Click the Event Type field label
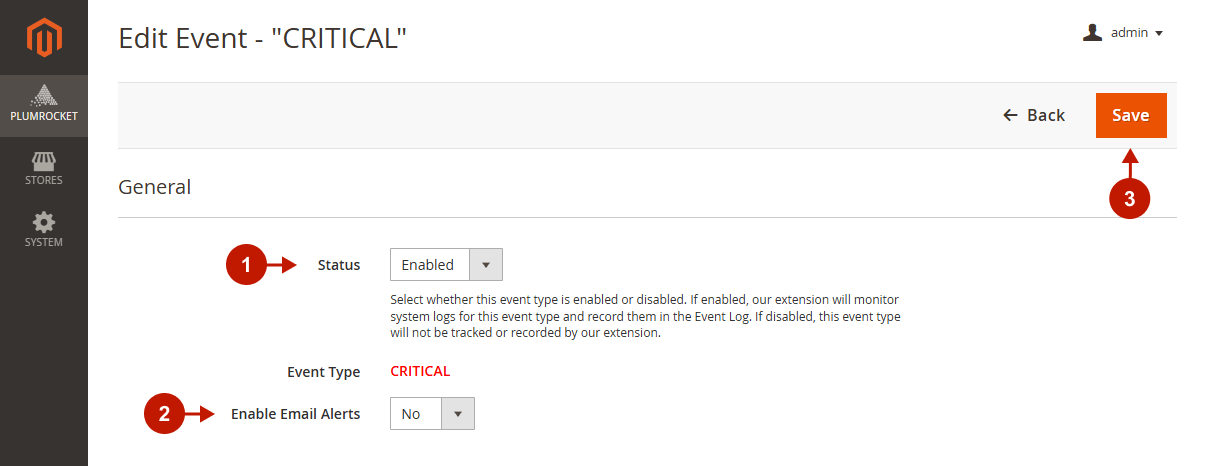The height and width of the screenshot is (466, 1206). pyautogui.click(x=323, y=372)
